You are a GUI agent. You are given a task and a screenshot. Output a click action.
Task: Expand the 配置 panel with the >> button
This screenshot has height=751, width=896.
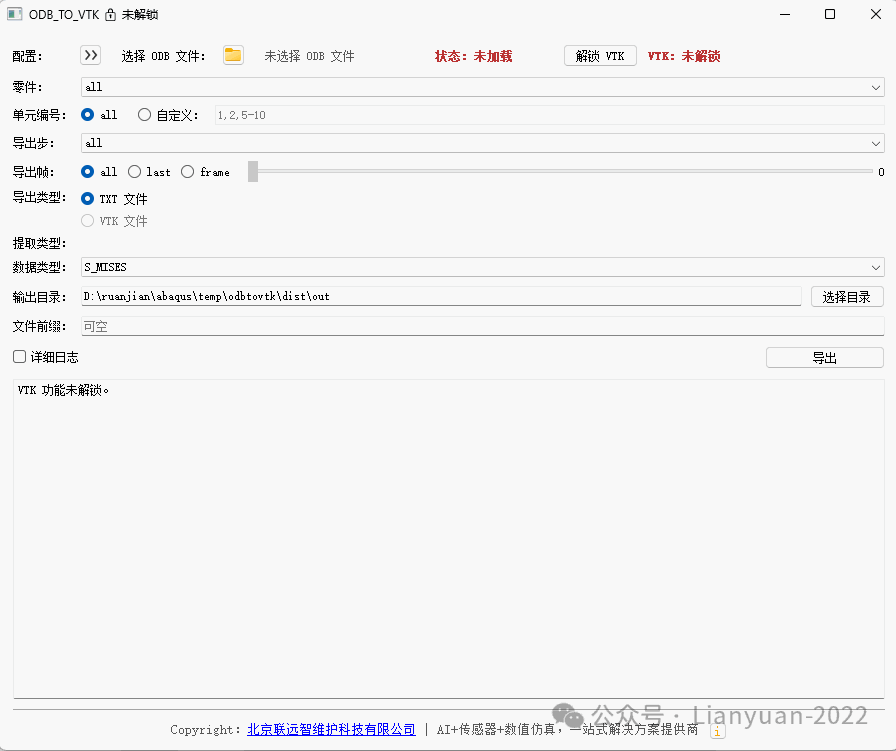[x=91, y=55]
